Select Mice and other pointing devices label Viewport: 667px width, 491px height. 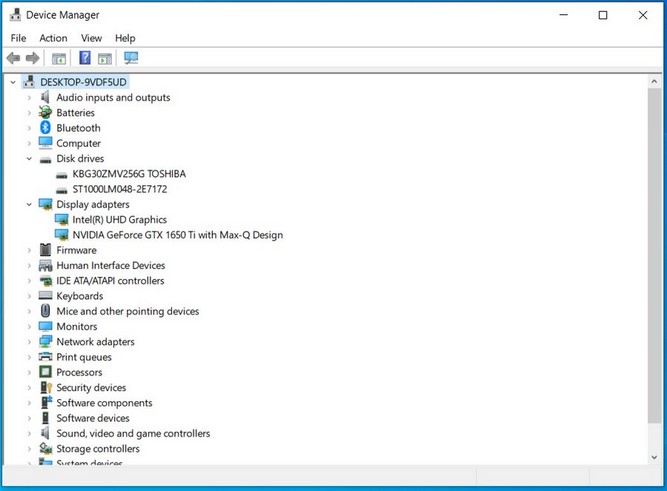128,311
